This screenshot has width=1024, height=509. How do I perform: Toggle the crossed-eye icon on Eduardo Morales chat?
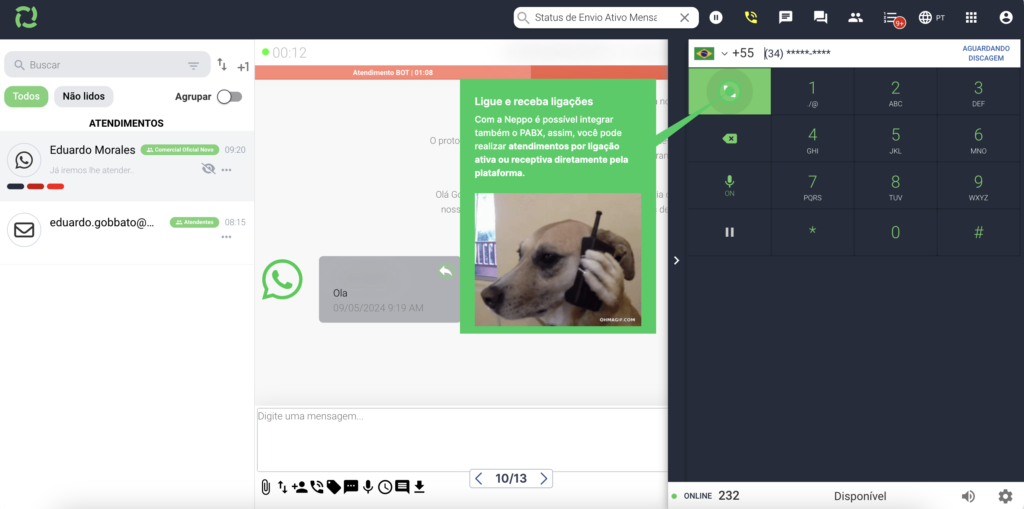(208, 169)
